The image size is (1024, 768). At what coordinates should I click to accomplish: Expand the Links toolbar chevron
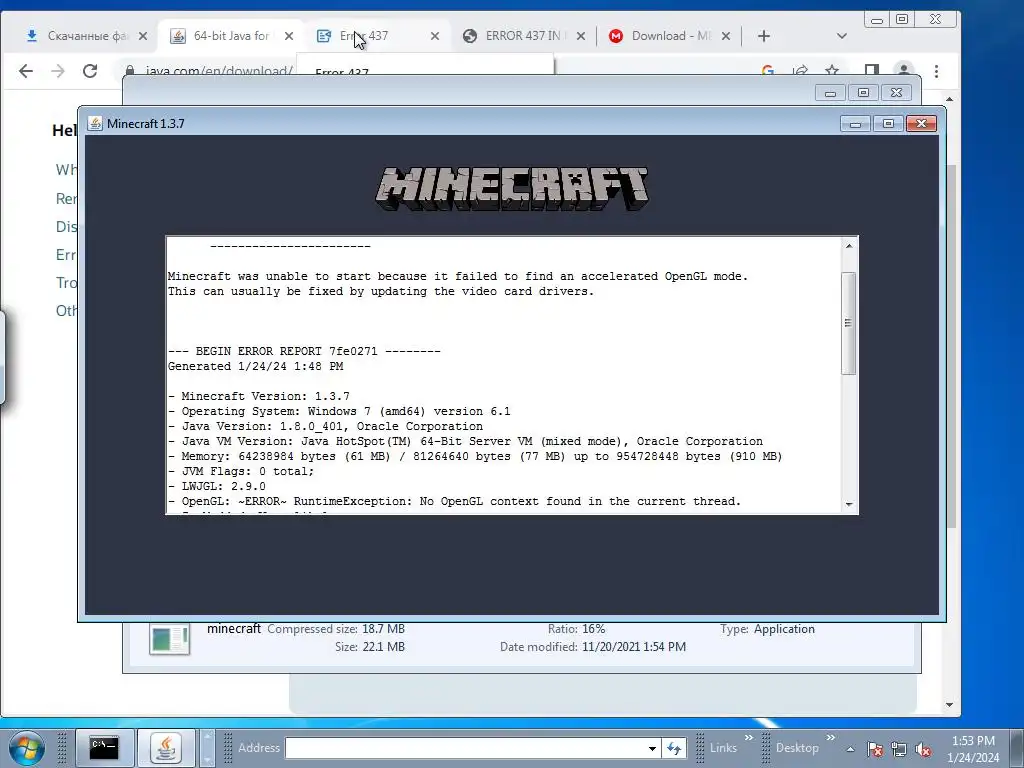(x=748, y=738)
